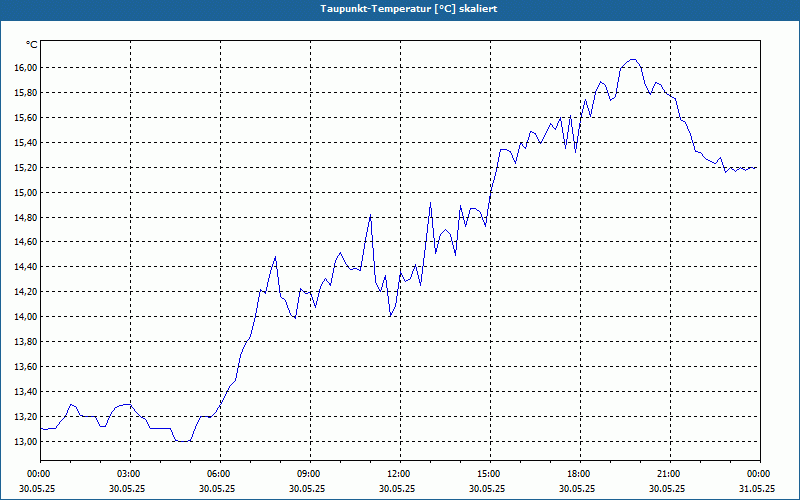Pick the "15:00" time axis label
Image resolution: width=800 pixels, height=500 pixels.
488,474
